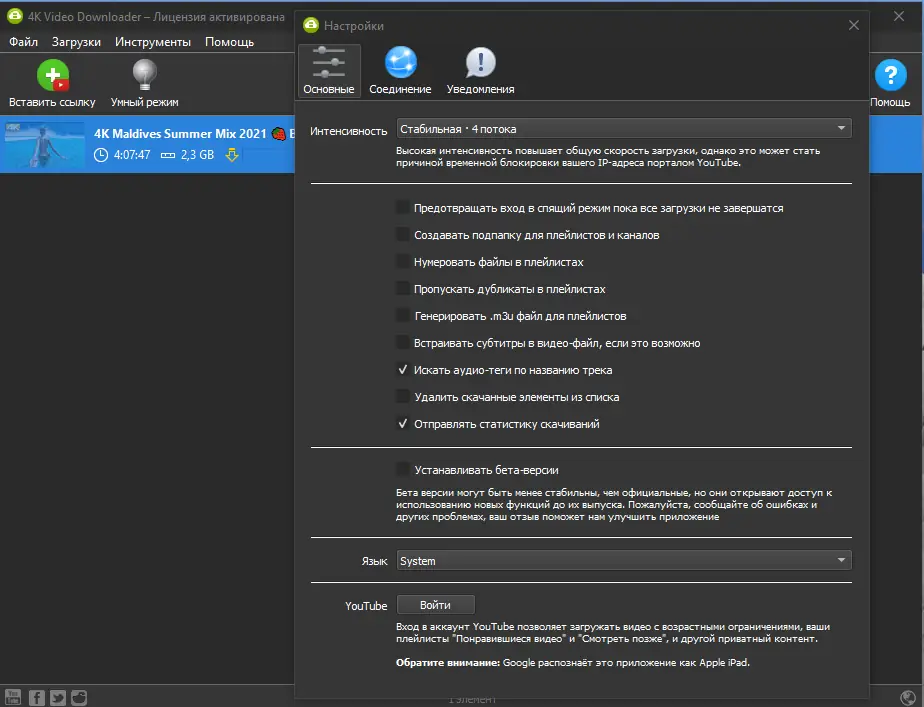The height and width of the screenshot is (707, 924).
Task: Enable Генерировать .m3u файл для плейлистов
Action: 402,316
